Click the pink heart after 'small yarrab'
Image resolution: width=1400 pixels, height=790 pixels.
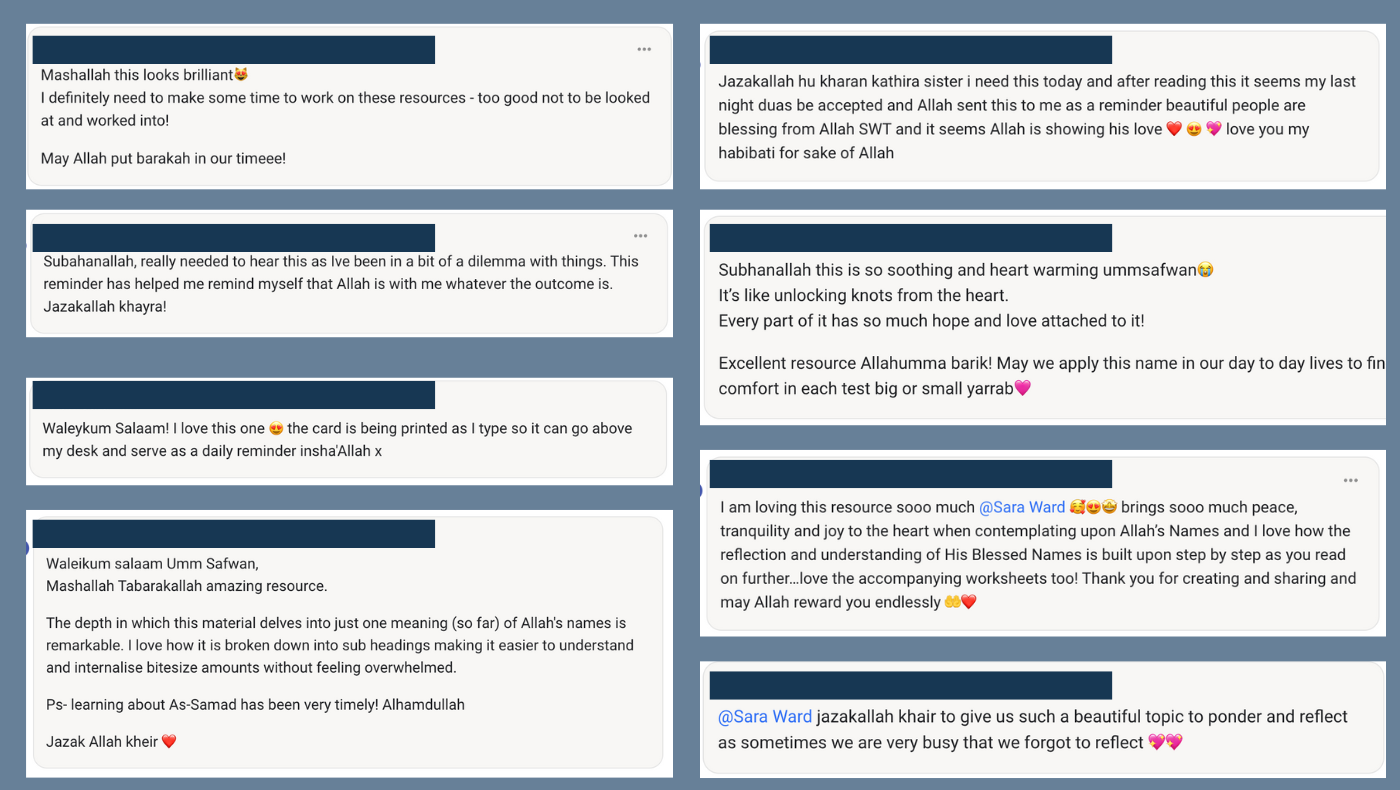point(1022,388)
